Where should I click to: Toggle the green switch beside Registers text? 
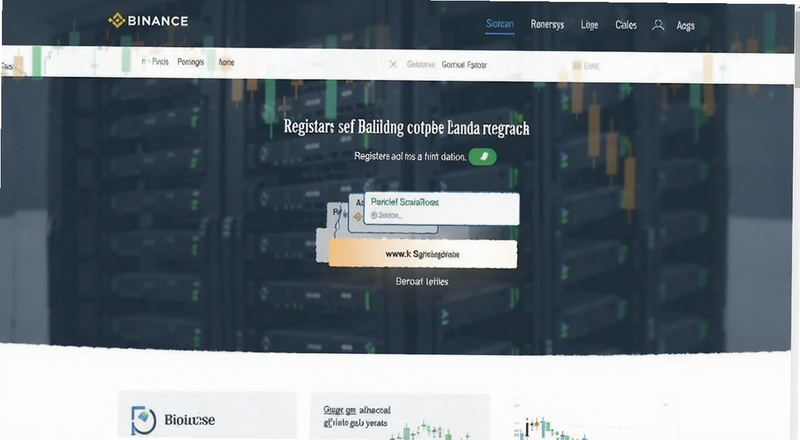pyautogui.click(x=482, y=157)
